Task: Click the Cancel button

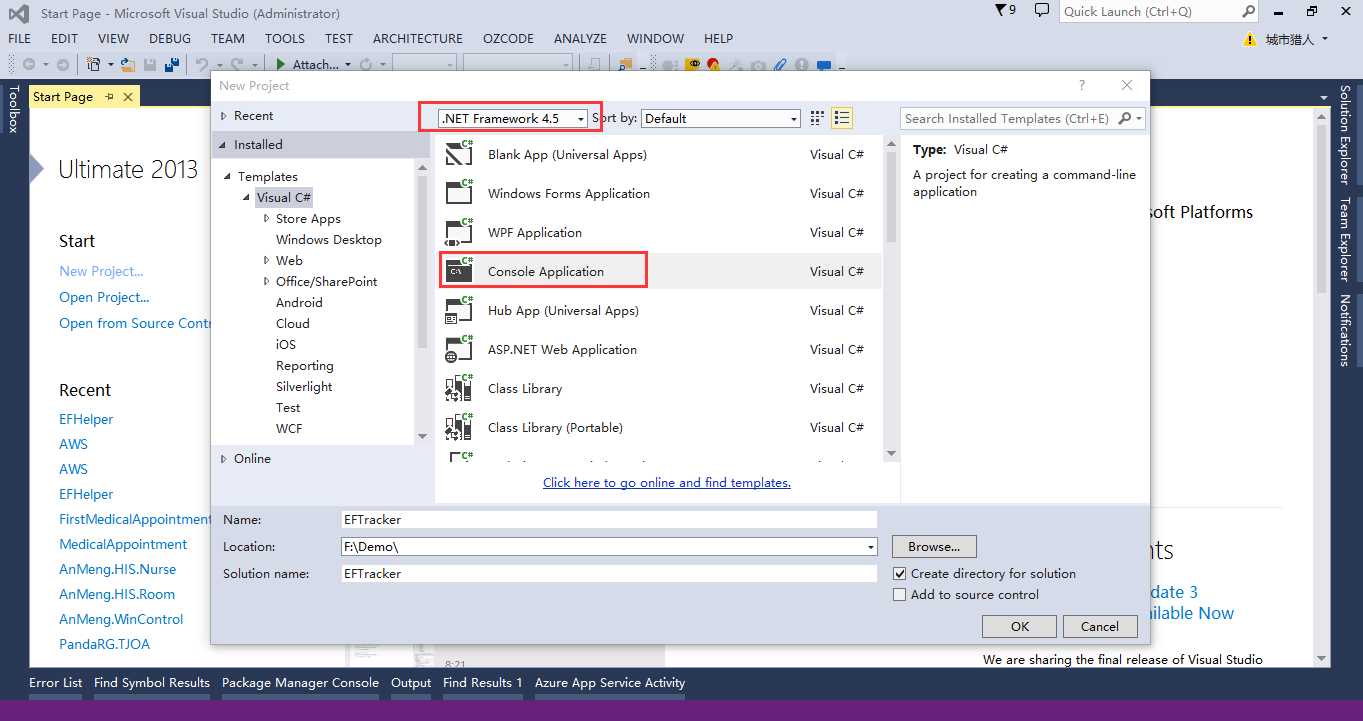Action: pyautogui.click(x=1100, y=627)
